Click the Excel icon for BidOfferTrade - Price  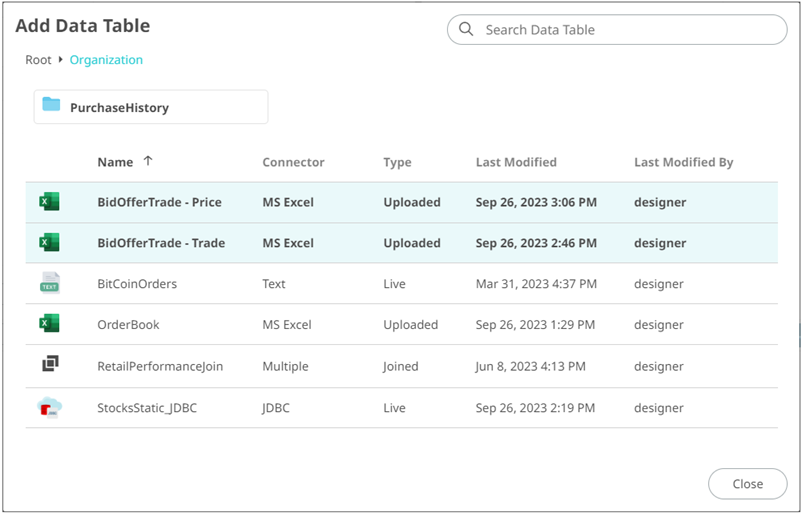tap(49, 202)
